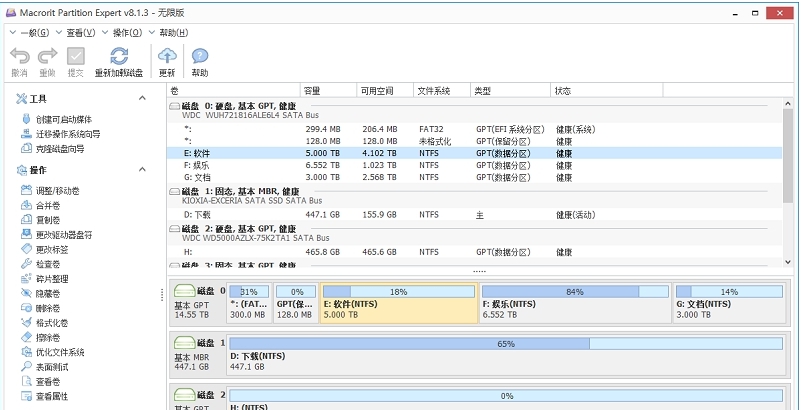The height and width of the screenshot is (410, 802).
Task: Open 帮助 help bubble icon in toolbar
Action: (200, 57)
